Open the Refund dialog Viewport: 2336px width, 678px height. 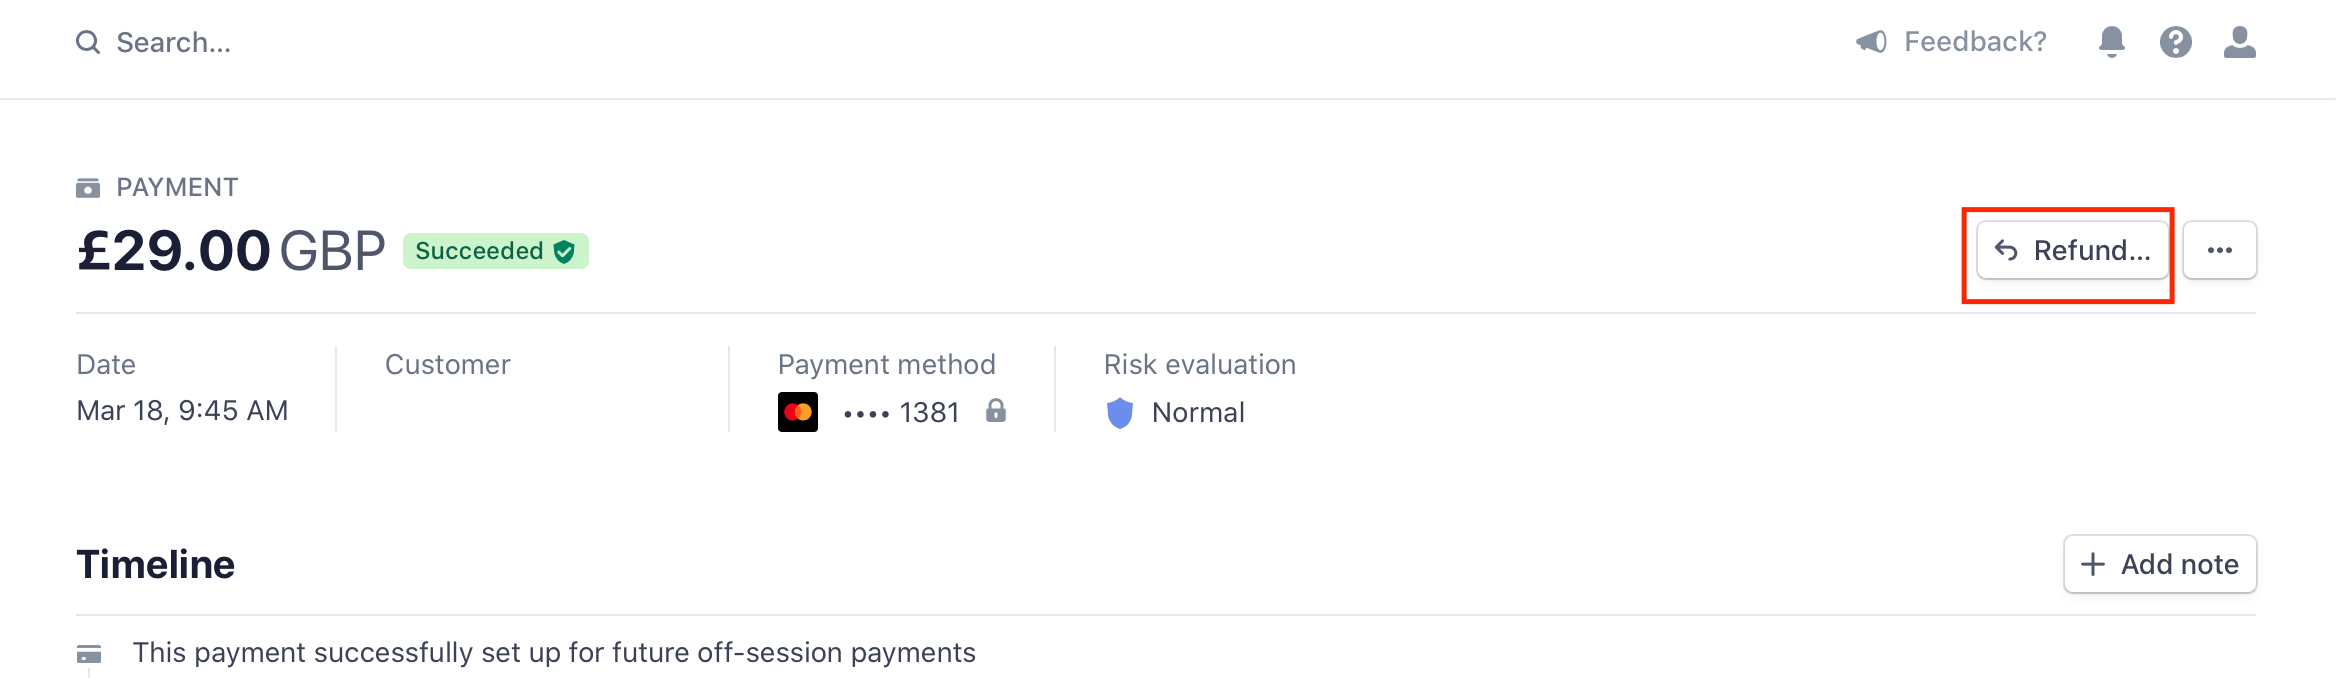pos(2072,250)
